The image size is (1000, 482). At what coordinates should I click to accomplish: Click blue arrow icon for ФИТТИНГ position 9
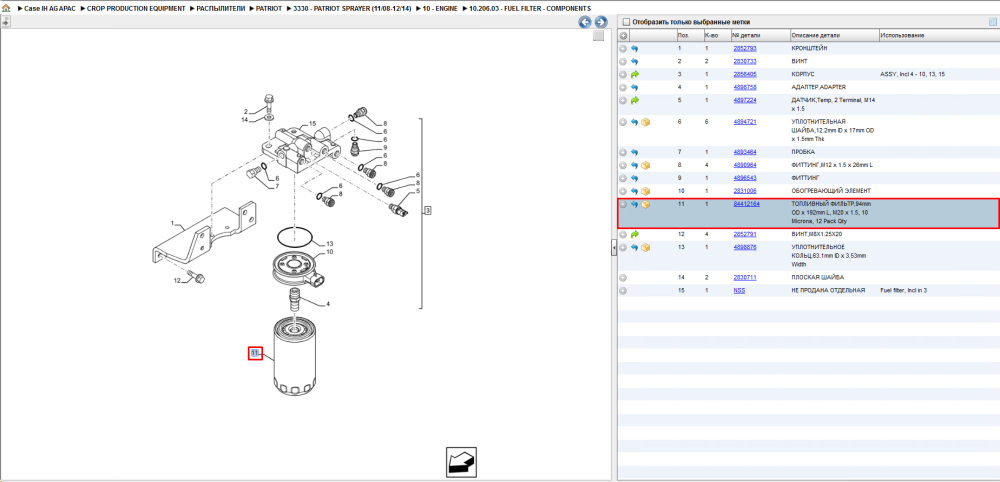pos(634,178)
